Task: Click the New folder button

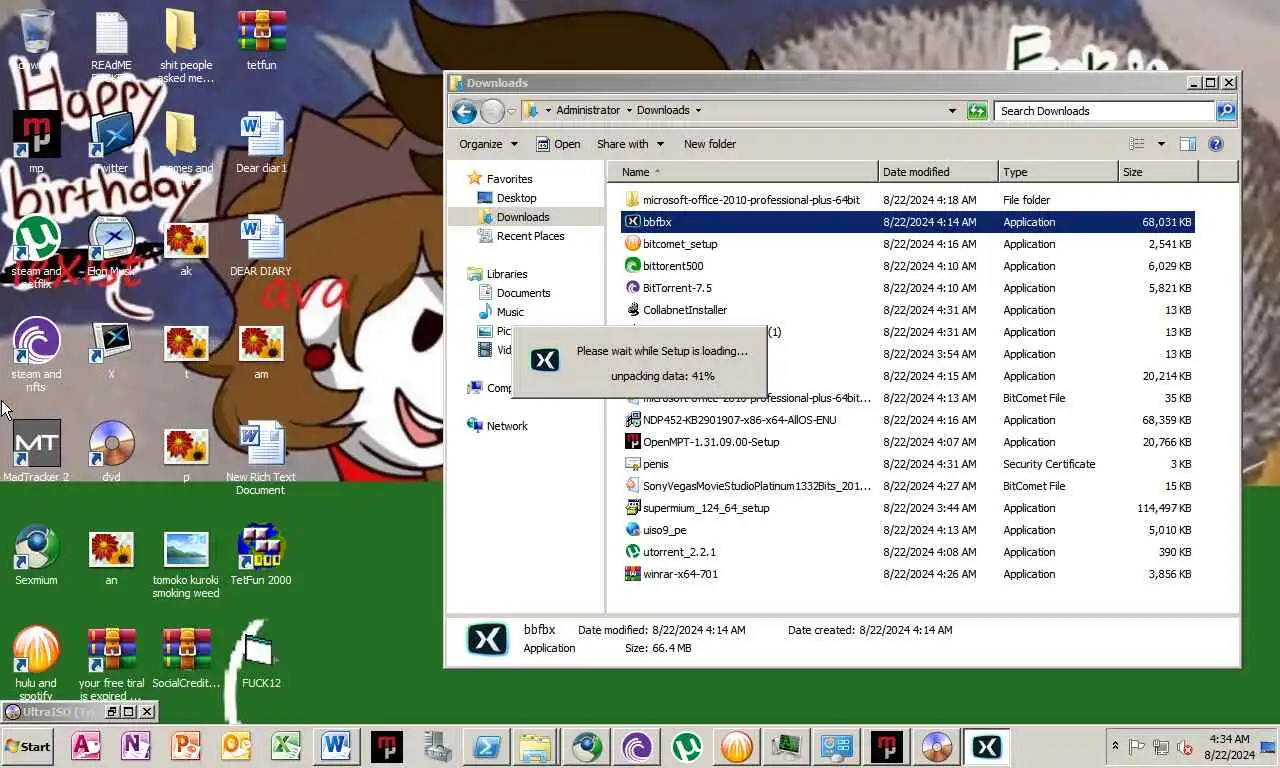Action: (710, 144)
